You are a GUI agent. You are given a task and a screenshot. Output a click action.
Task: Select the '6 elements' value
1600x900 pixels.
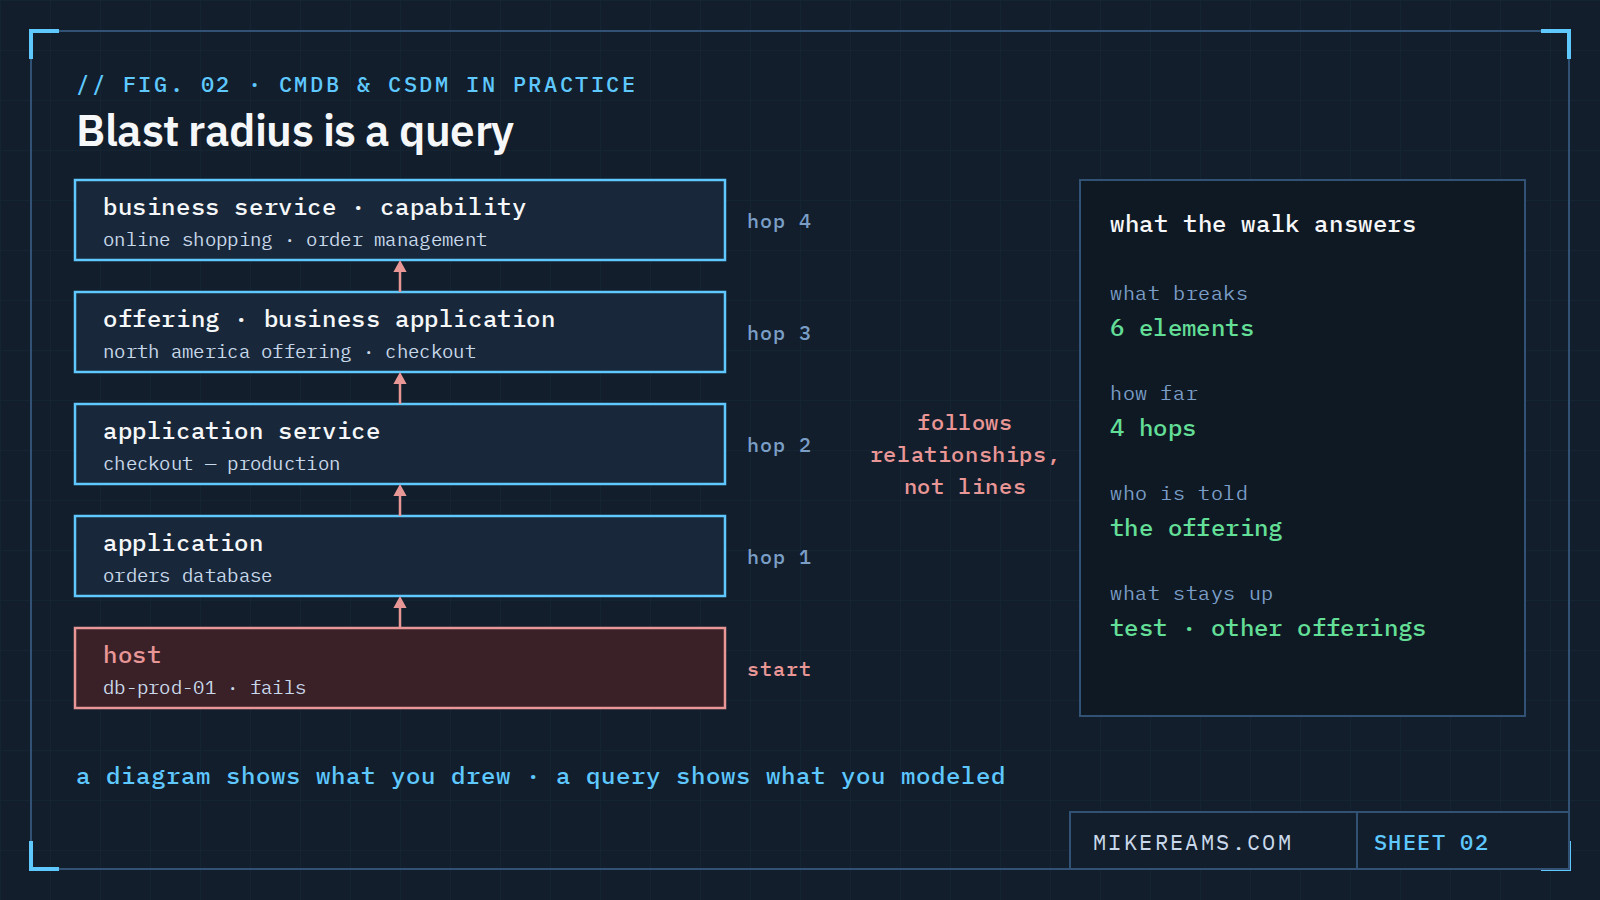click(x=1181, y=328)
